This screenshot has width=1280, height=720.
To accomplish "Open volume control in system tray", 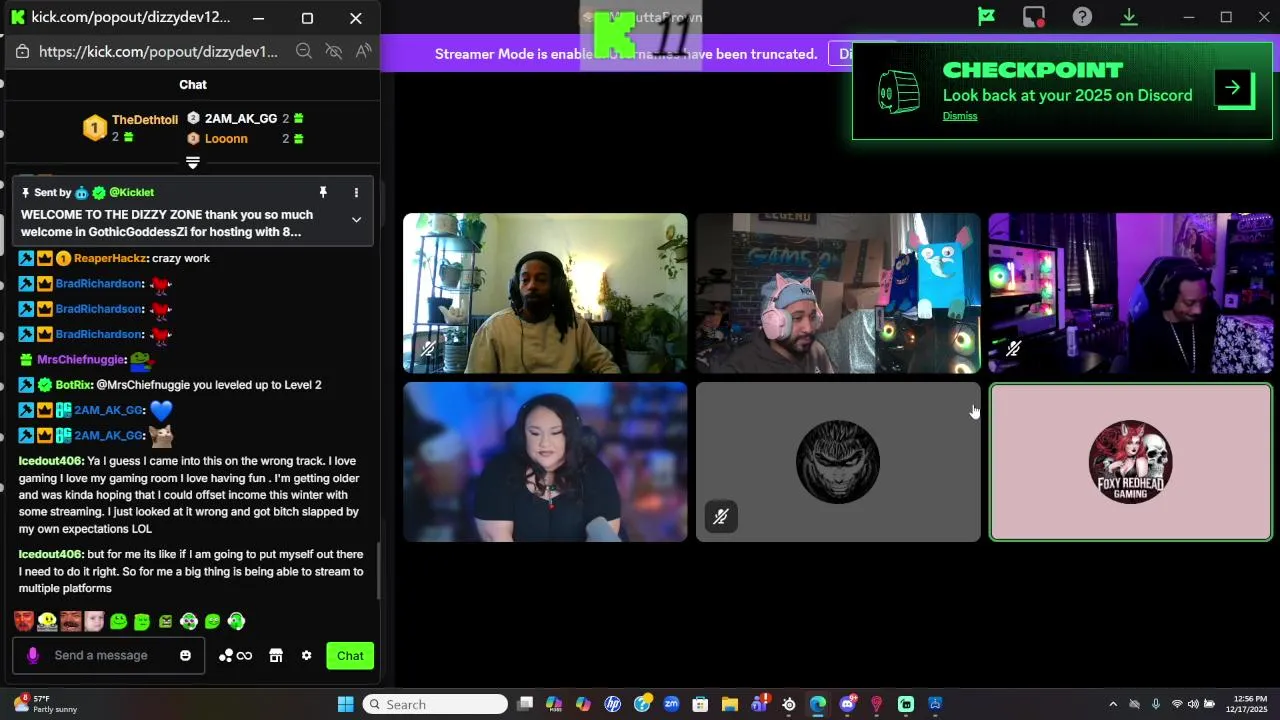I will coord(1194,704).
